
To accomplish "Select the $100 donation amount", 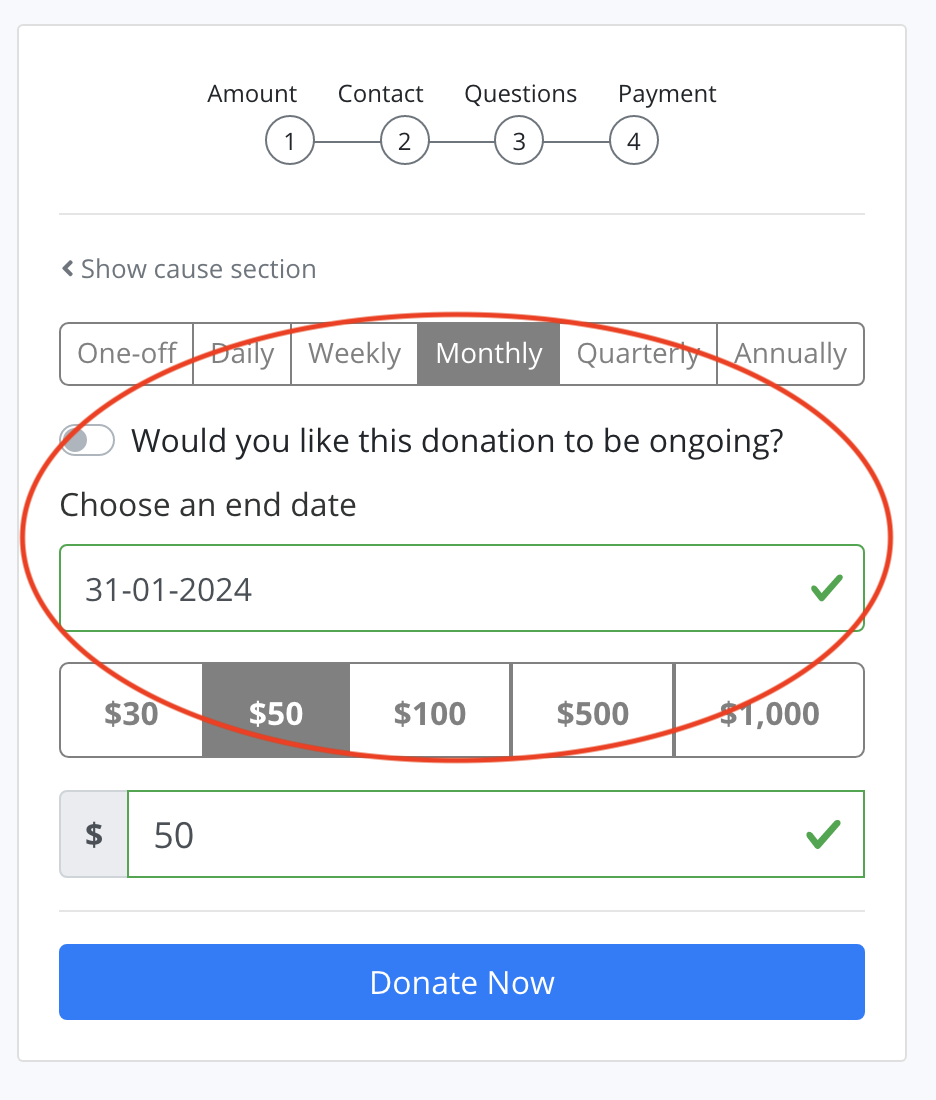I will point(430,710).
